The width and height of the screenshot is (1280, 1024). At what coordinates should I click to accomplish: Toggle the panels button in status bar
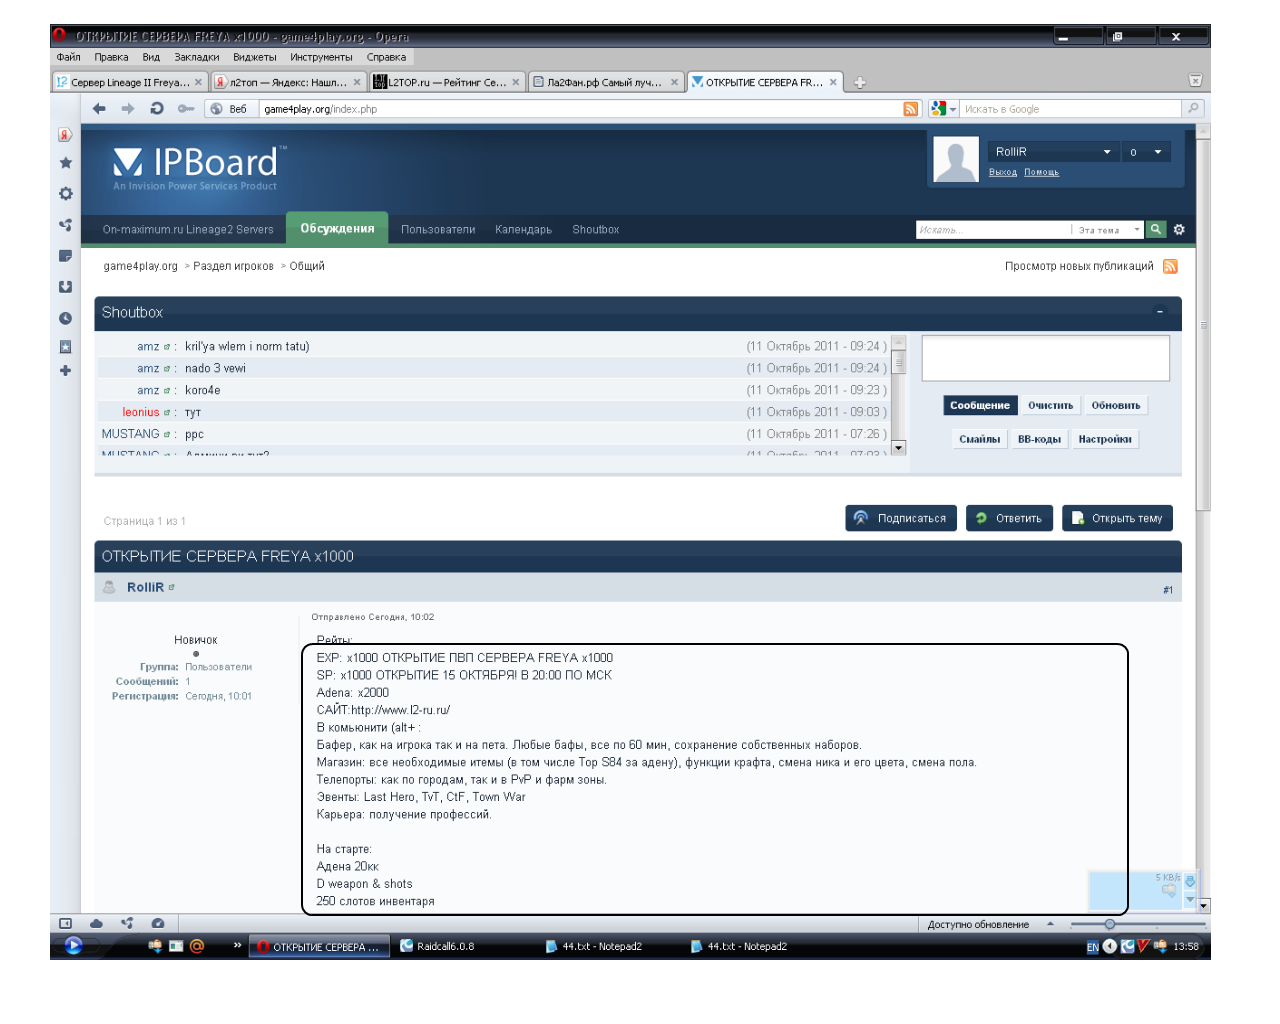65,924
